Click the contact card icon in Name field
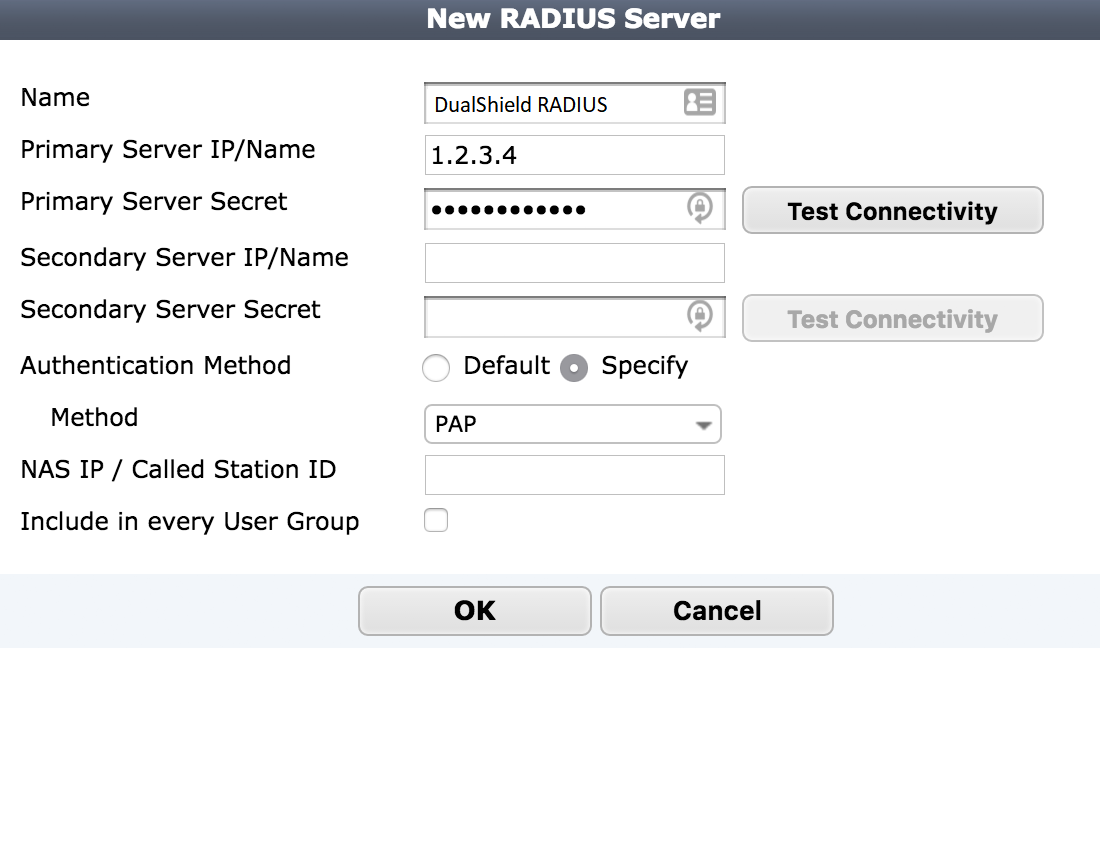 699,103
